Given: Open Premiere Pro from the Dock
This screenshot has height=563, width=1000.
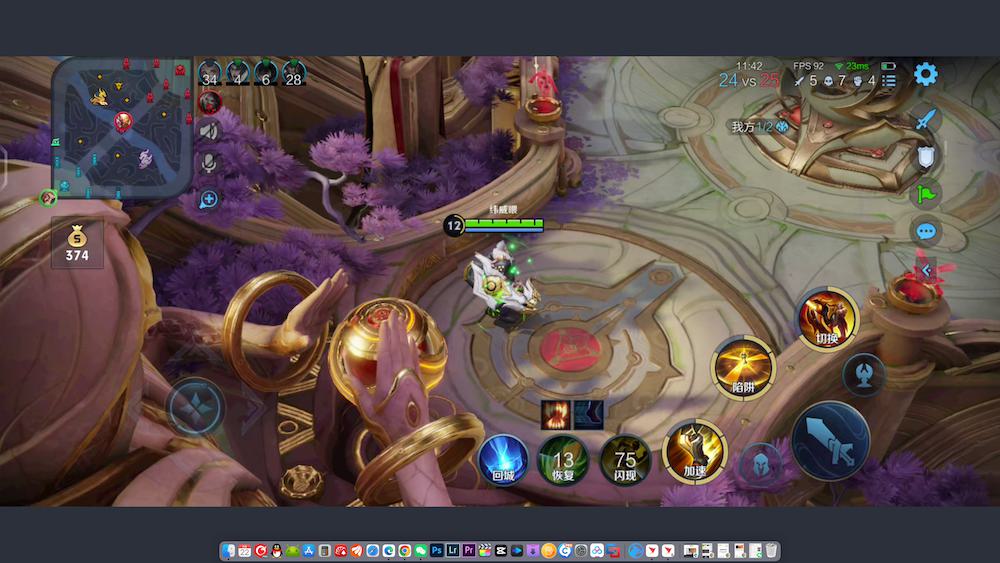Looking at the screenshot, I should [469, 550].
